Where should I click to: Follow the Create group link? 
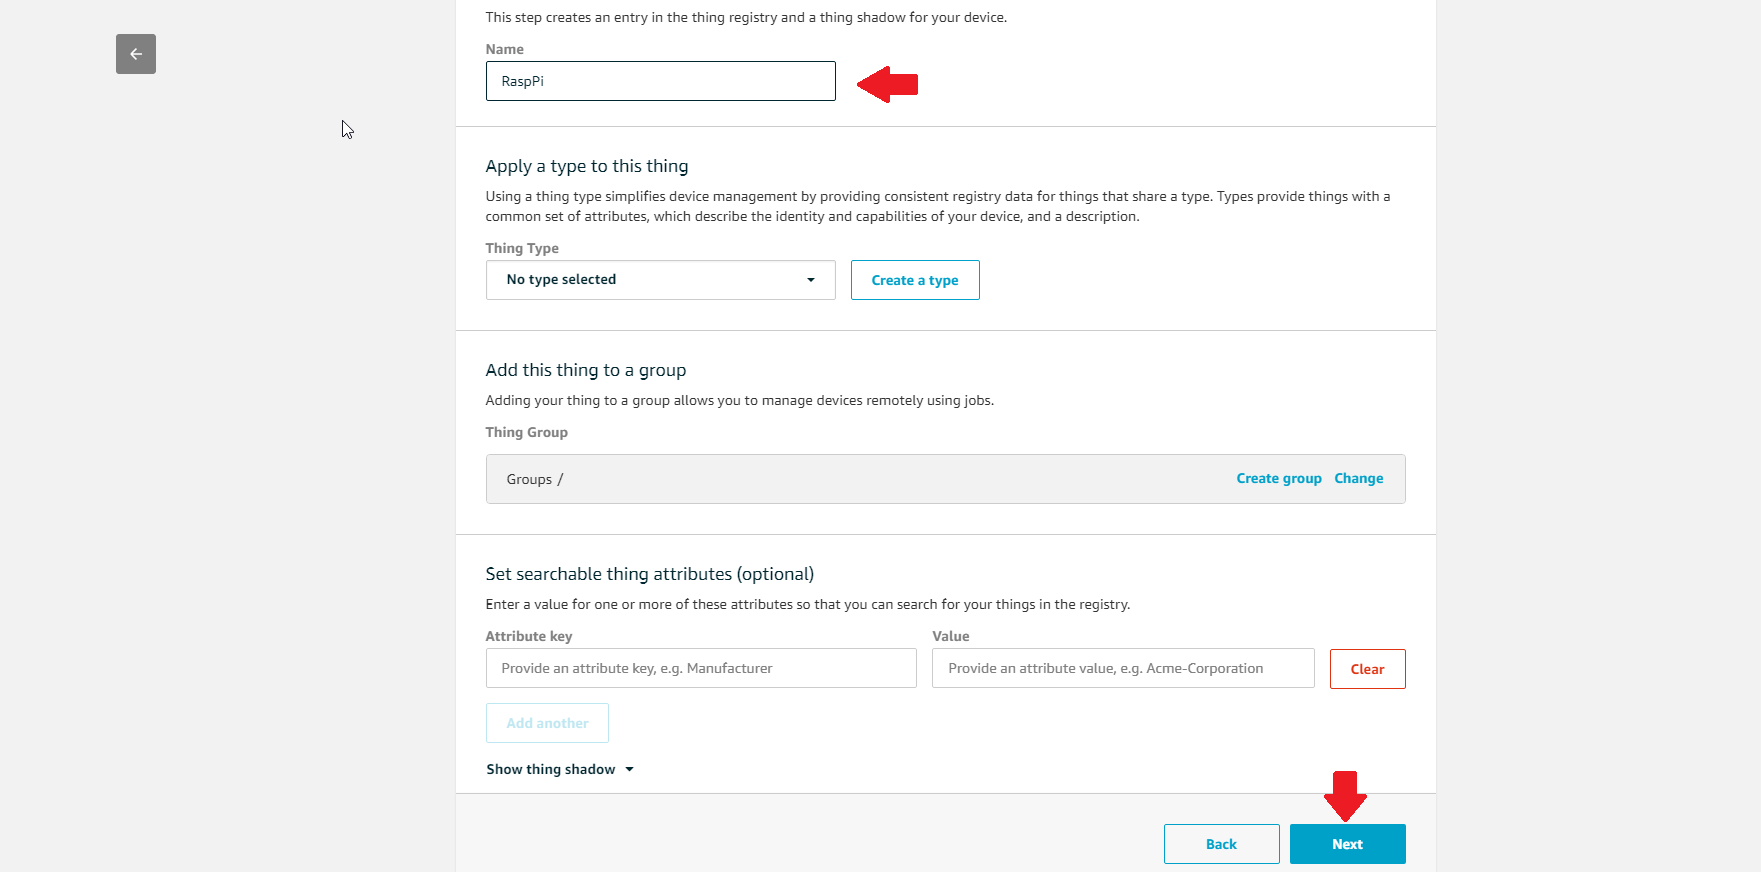coord(1278,479)
